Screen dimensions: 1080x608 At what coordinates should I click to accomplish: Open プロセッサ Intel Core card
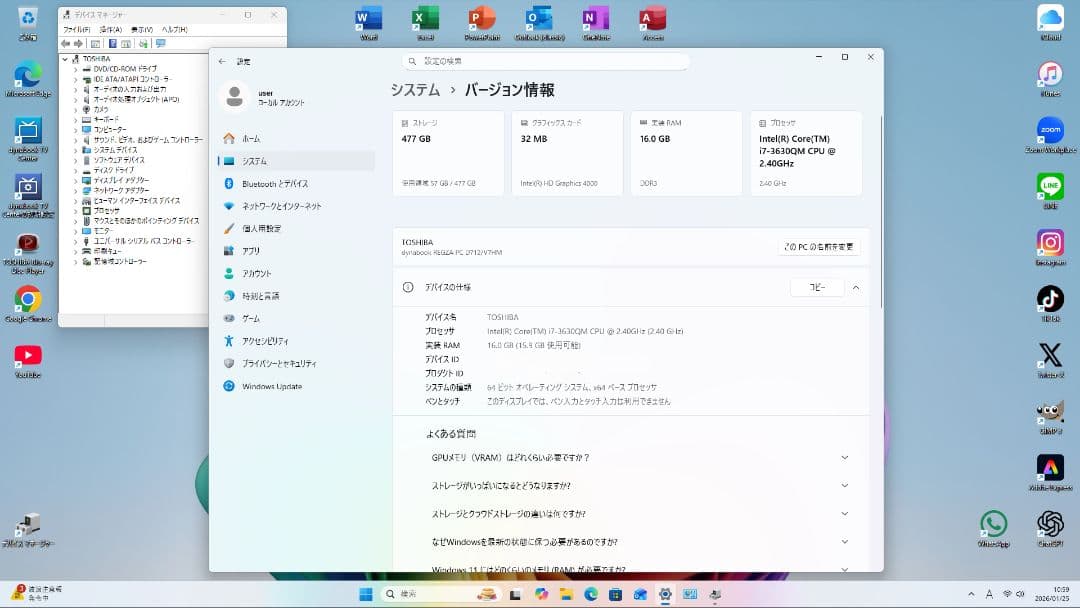click(806, 153)
